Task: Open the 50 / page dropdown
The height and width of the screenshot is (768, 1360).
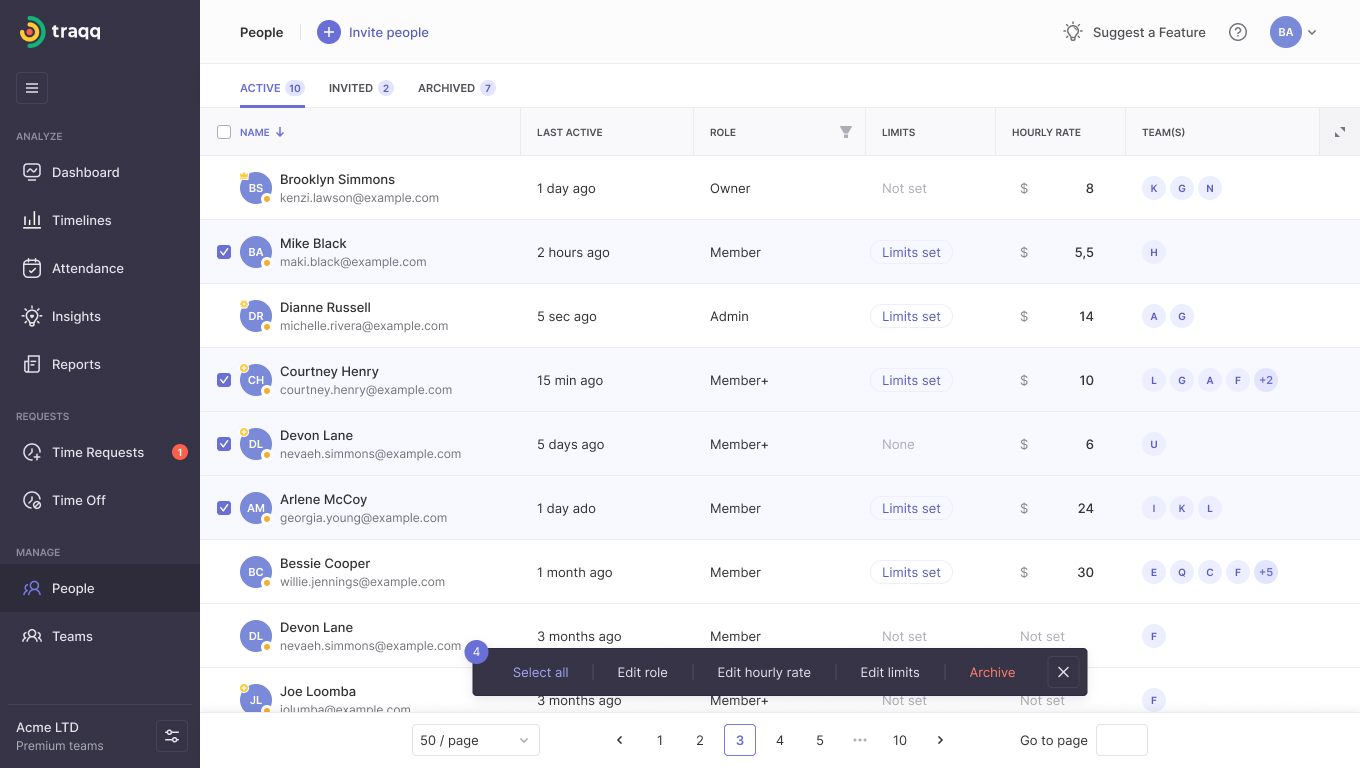Action: (475, 740)
